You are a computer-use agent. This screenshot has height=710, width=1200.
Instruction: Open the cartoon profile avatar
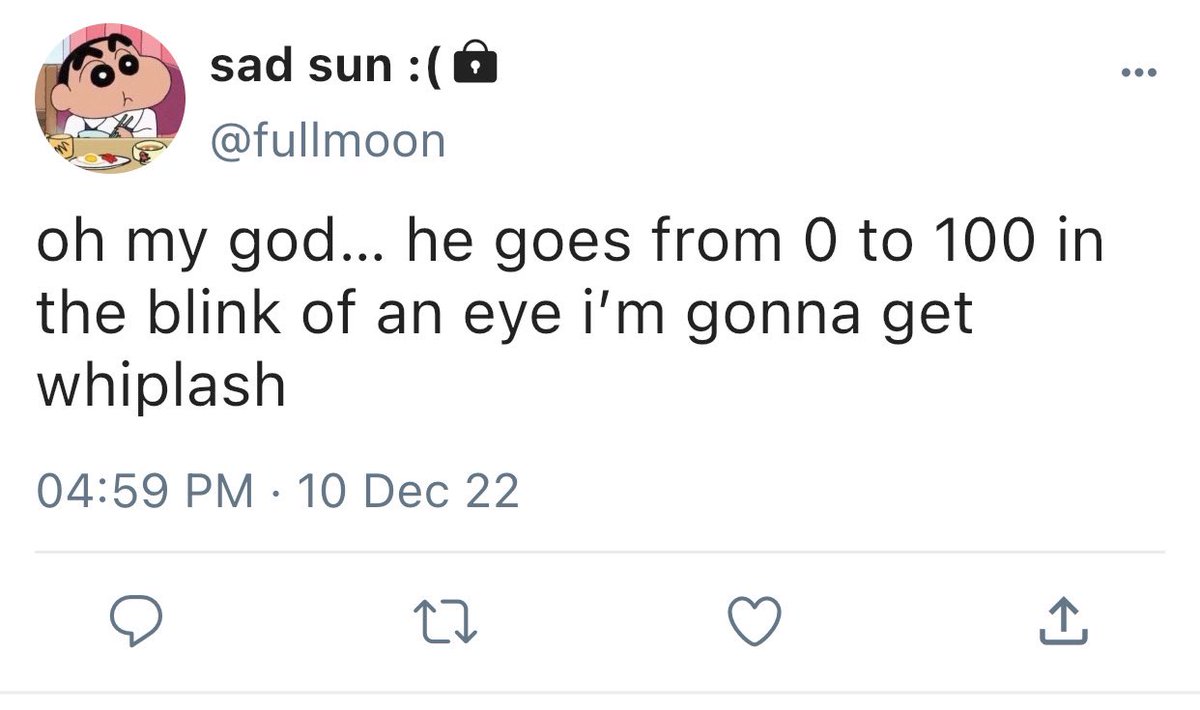[x=110, y=103]
